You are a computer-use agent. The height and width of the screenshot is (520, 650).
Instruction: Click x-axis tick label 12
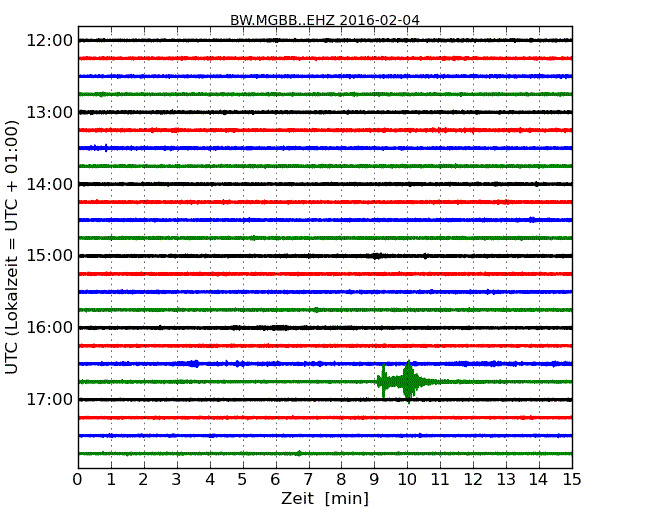pyautogui.click(x=473, y=480)
